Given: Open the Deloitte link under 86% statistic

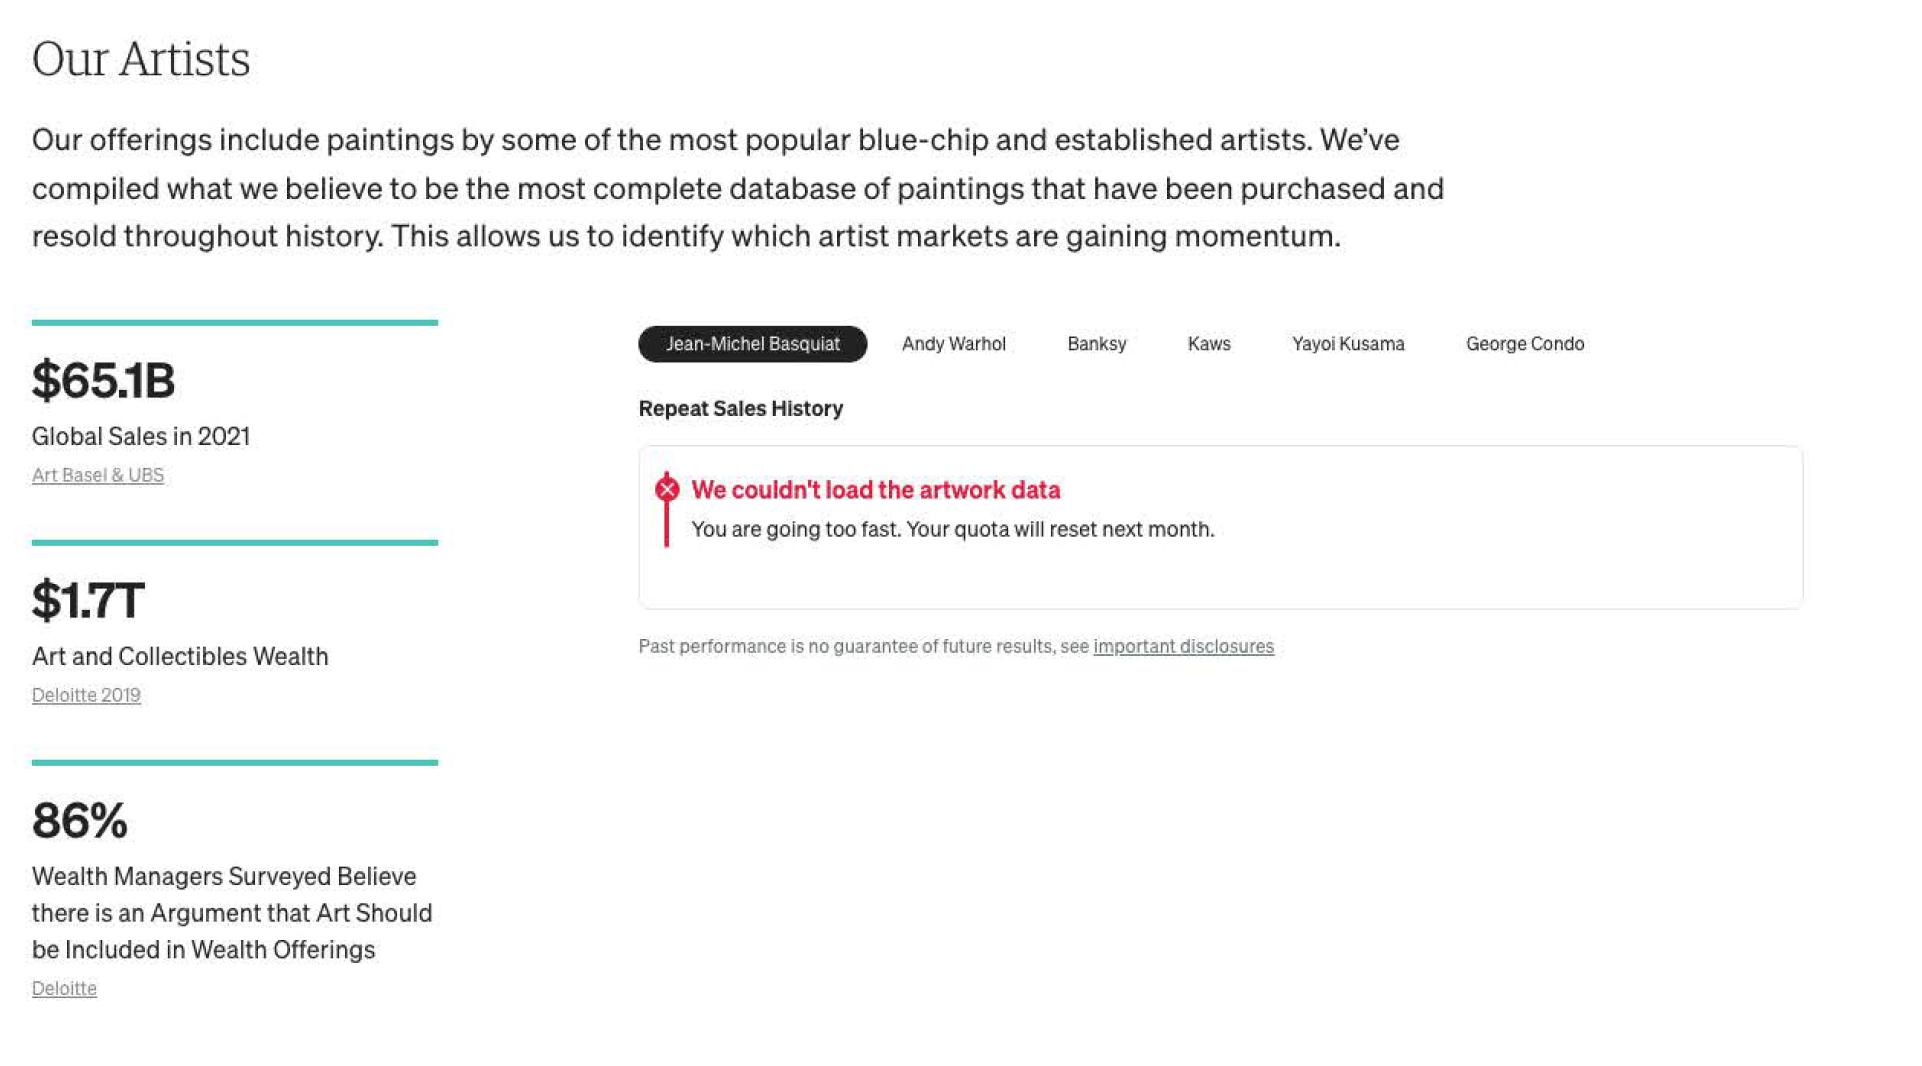Looking at the screenshot, I should [64, 988].
